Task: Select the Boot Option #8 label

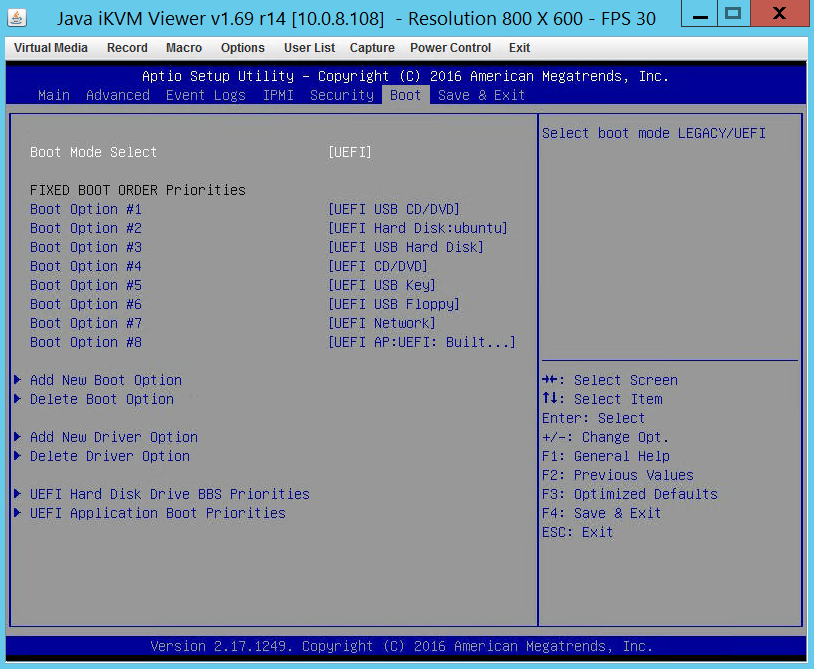Action: coord(86,343)
